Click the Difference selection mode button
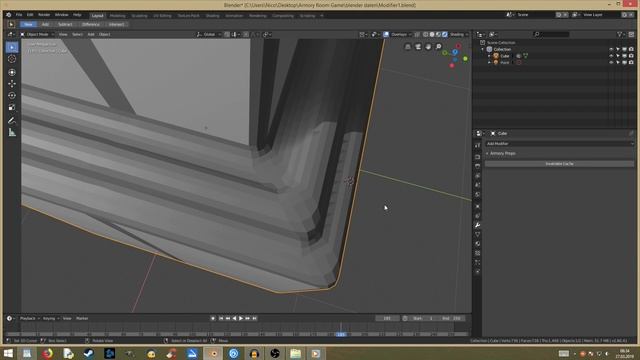 (x=91, y=24)
